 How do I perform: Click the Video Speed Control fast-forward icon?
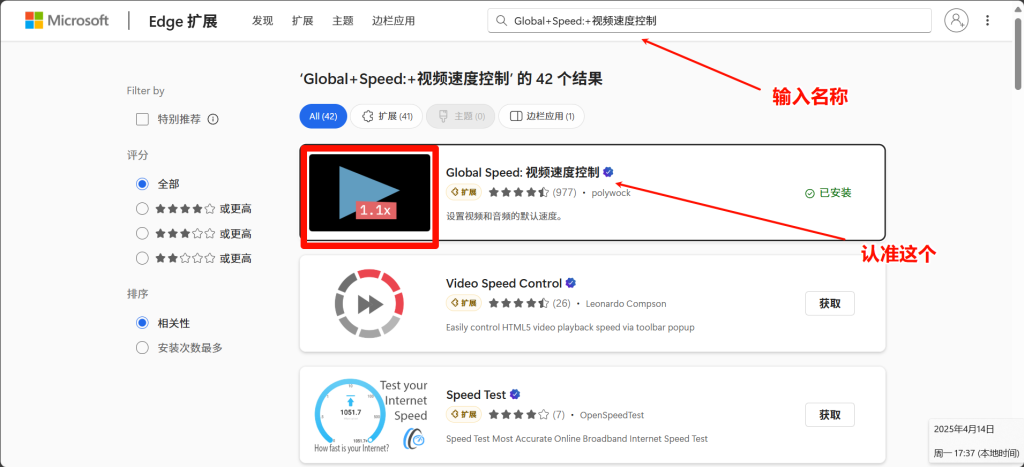click(x=369, y=304)
